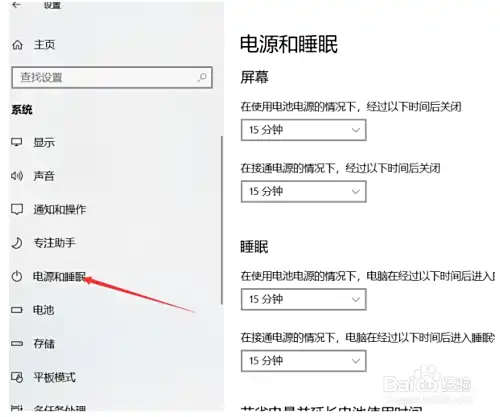
Task: Click the 声音 speaker icon
Action: [17, 176]
